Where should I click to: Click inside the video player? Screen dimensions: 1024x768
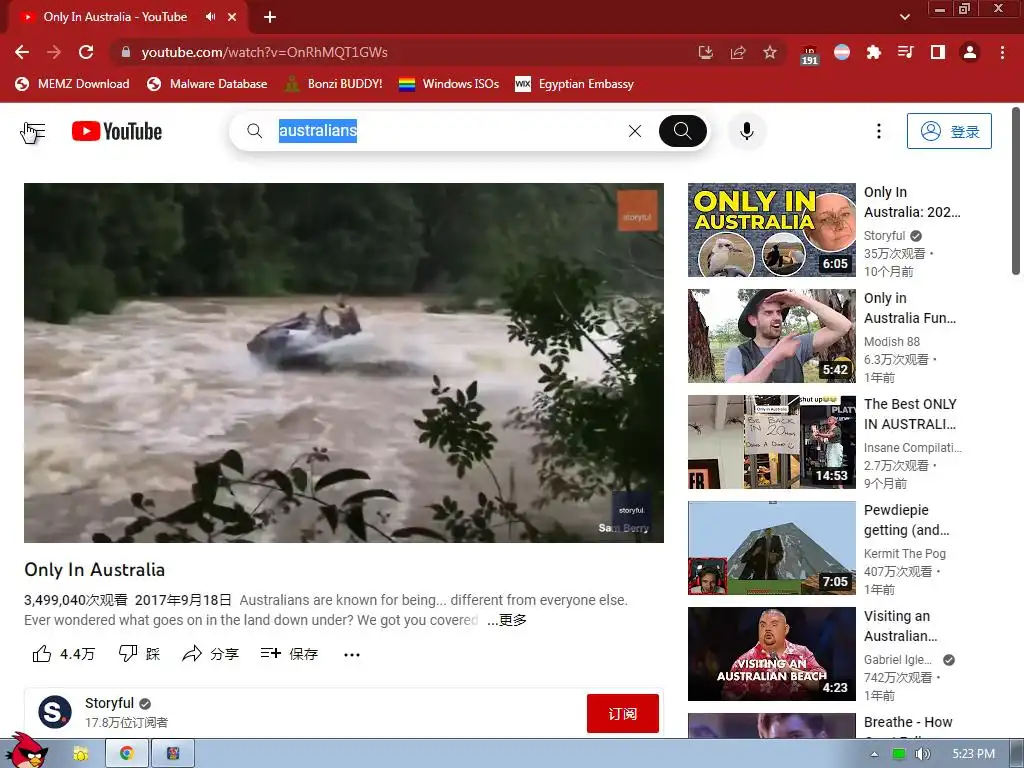pyautogui.click(x=344, y=362)
